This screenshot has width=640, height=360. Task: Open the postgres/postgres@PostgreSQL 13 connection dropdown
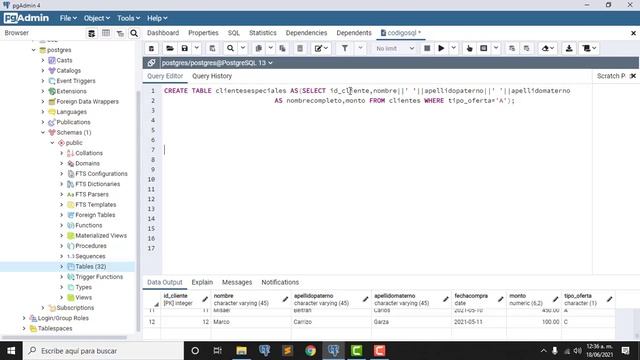pos(217,63)
